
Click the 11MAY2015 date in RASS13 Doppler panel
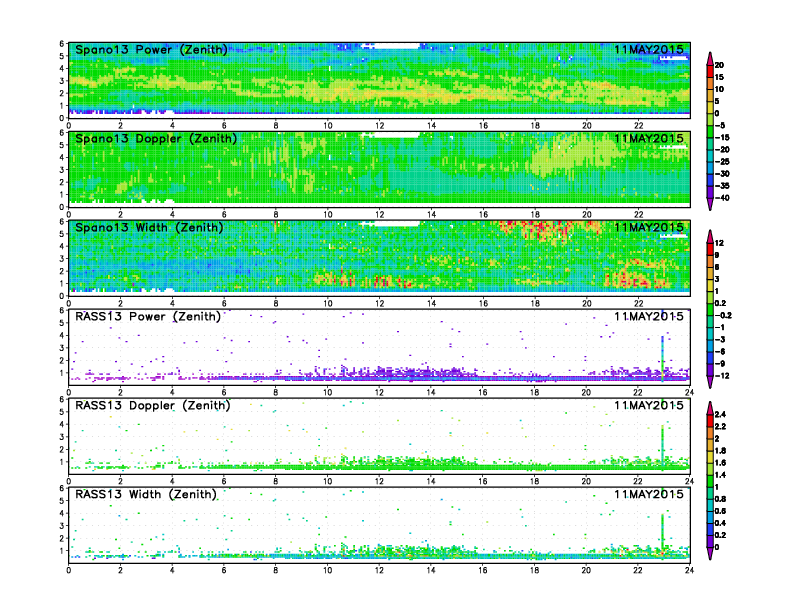(x=649, y=405)
